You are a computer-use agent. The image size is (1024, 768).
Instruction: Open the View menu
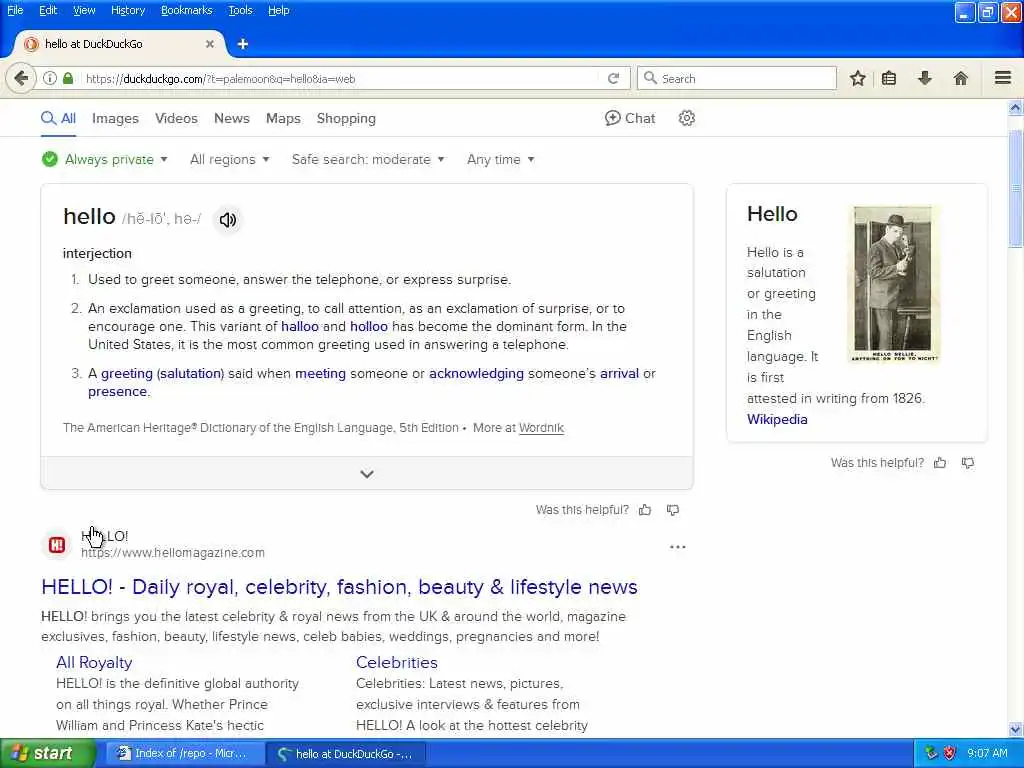coord(84,10)
